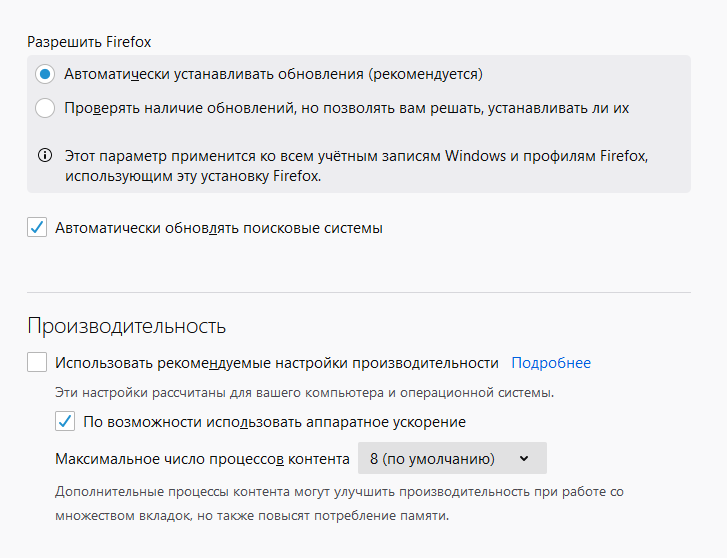This screenshot has width=727, height=558.
Task: Enable recommended performance settings checkbox
Action: tap(37, 362)
